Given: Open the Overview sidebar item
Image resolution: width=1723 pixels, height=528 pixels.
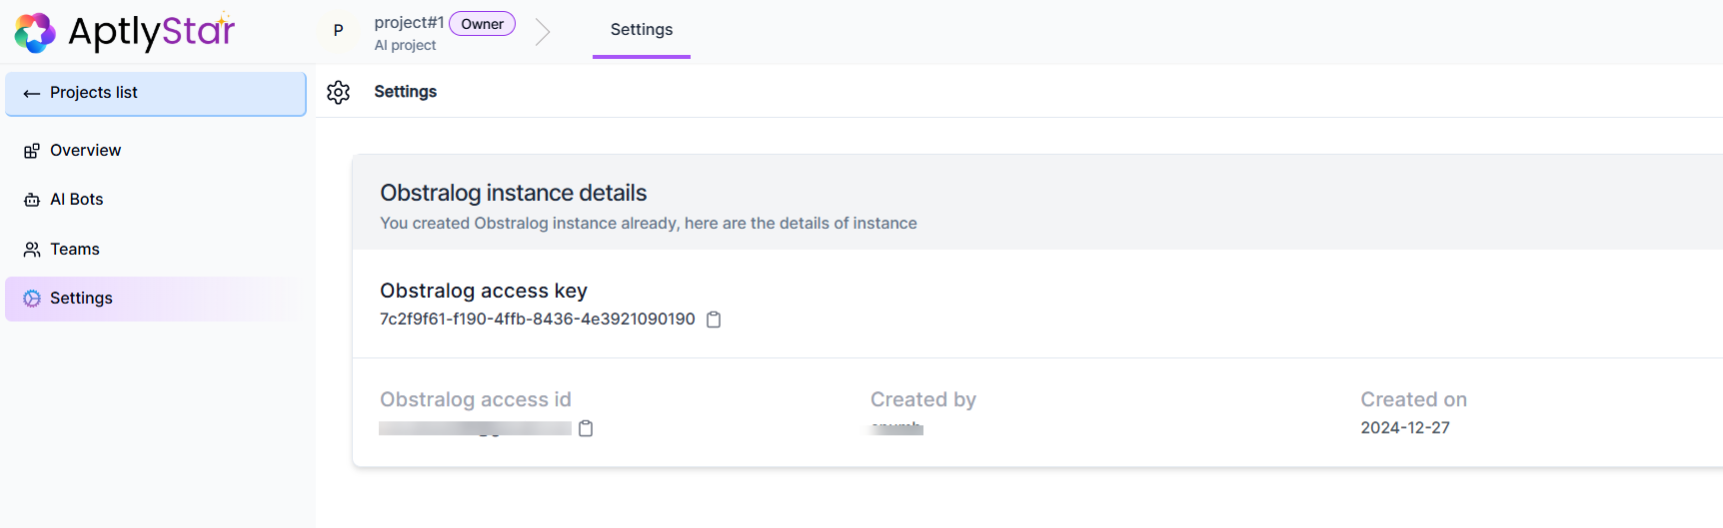Looking at the screenshot, I should coord(156,150).
